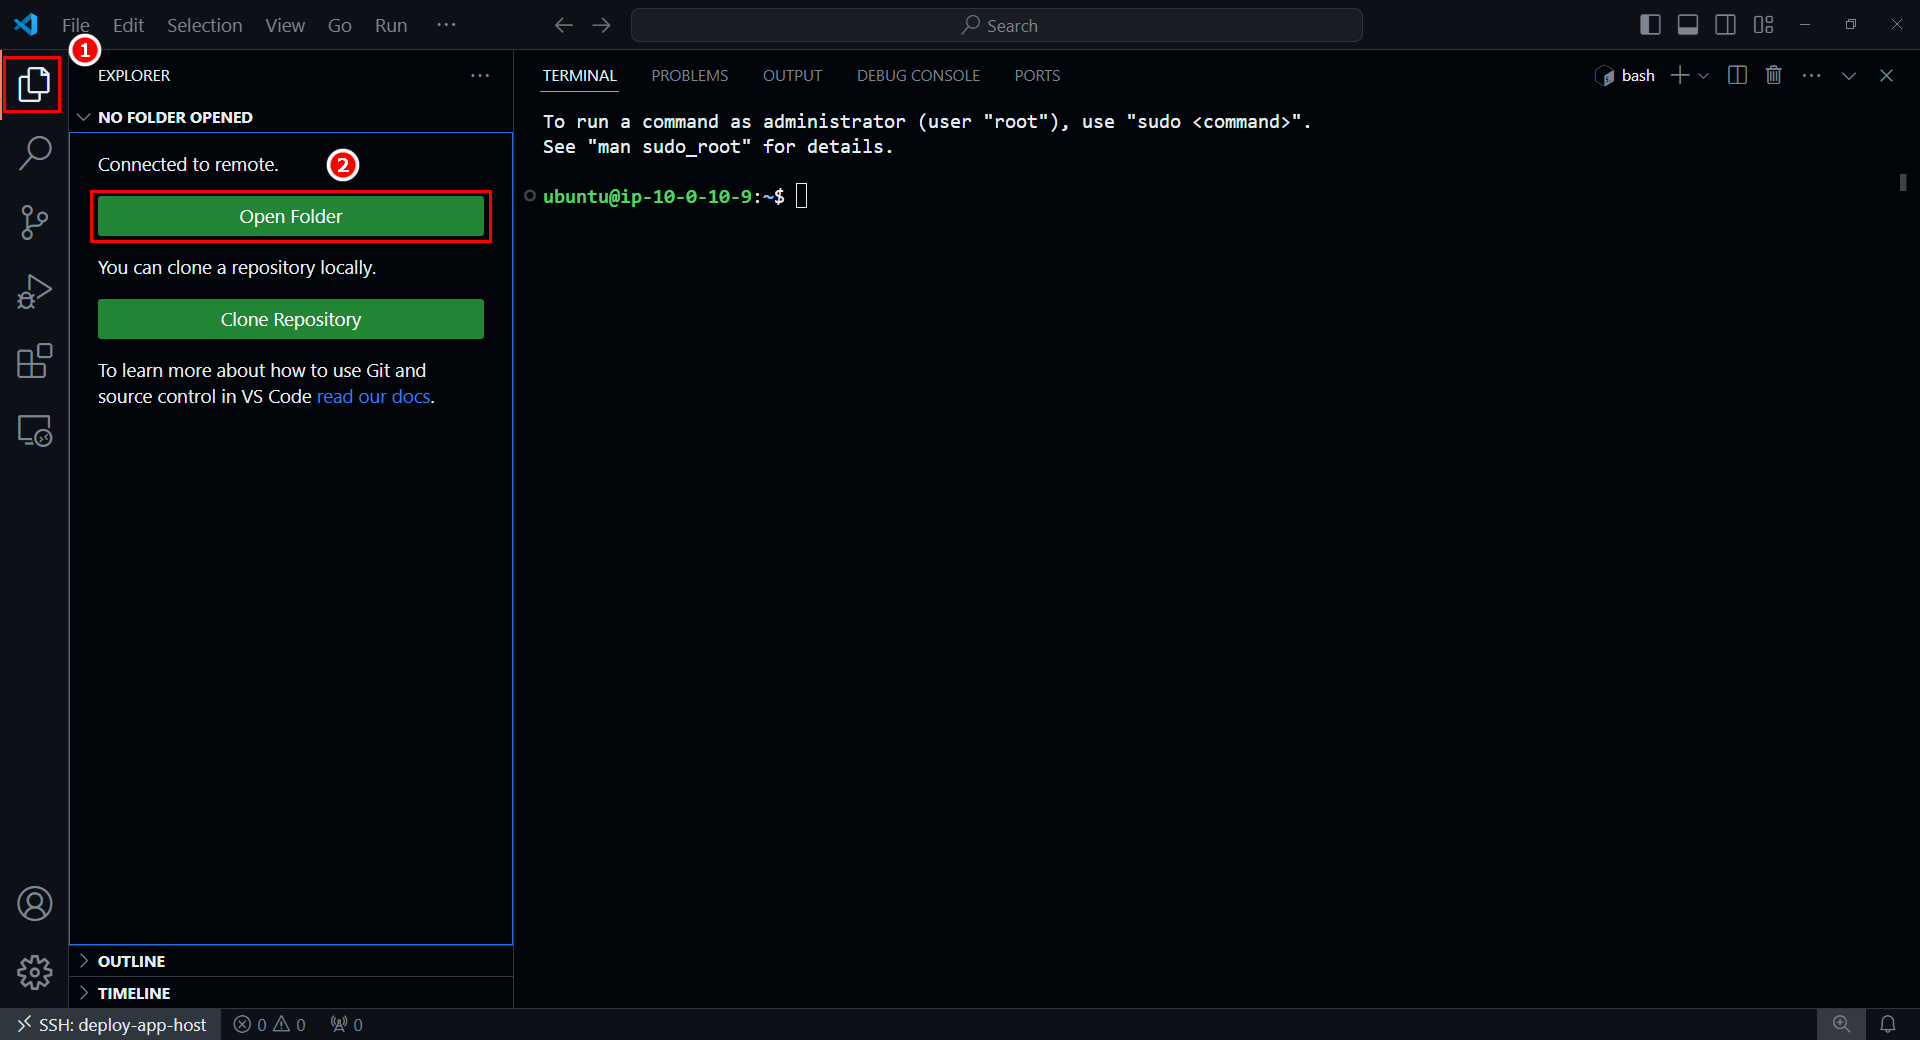
Task: Go forward with the right arrow
Action: (601, 25)
